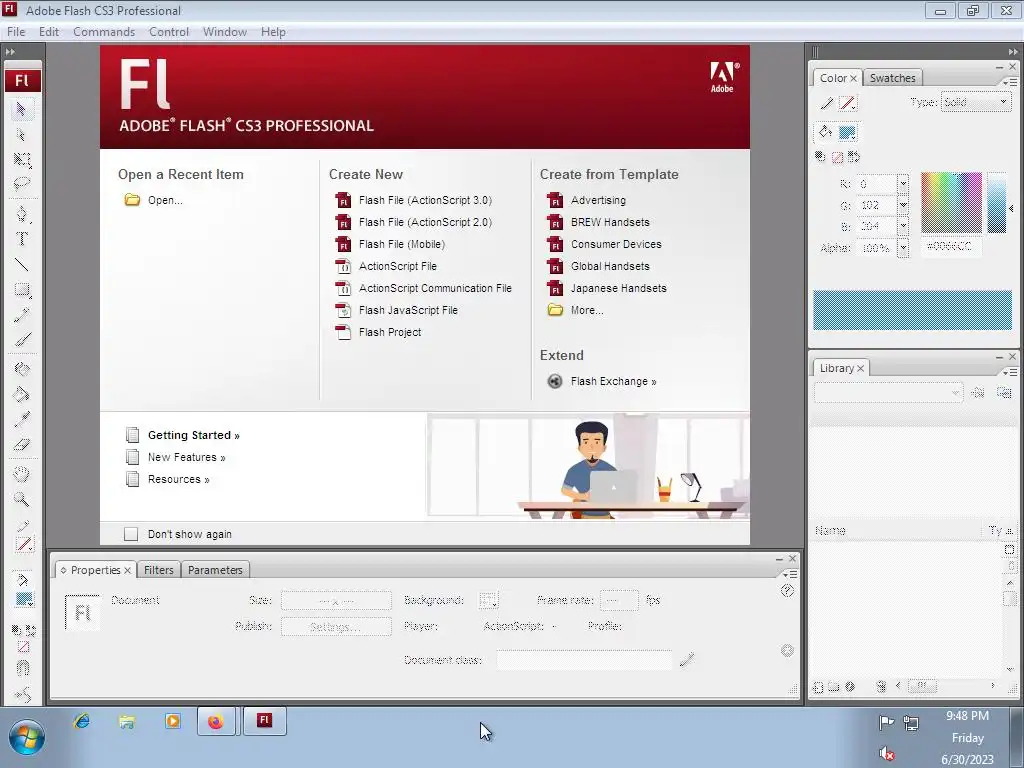The width and height of the screenshot is (1024, 768).
Task: Open the Library panel options menu
Action: pos(1010,372)
